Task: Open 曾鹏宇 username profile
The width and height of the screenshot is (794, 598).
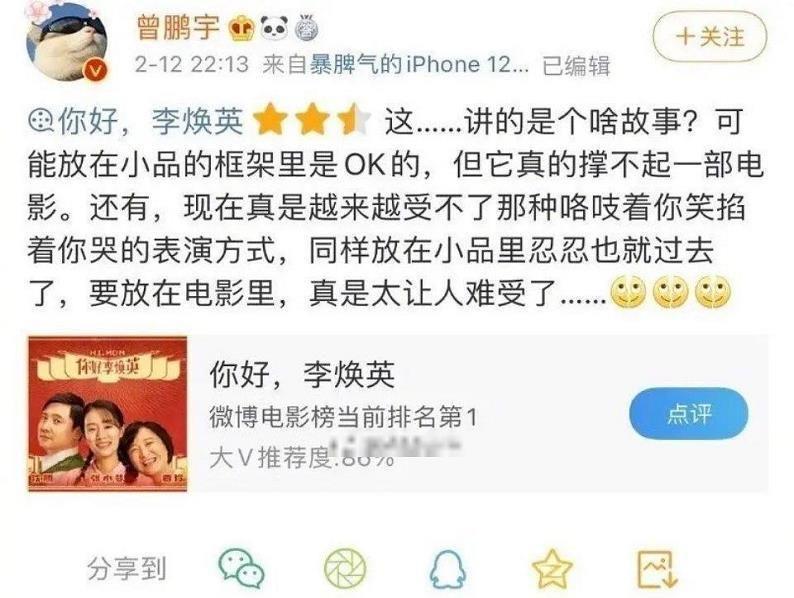Action: (x=178, y=27)
